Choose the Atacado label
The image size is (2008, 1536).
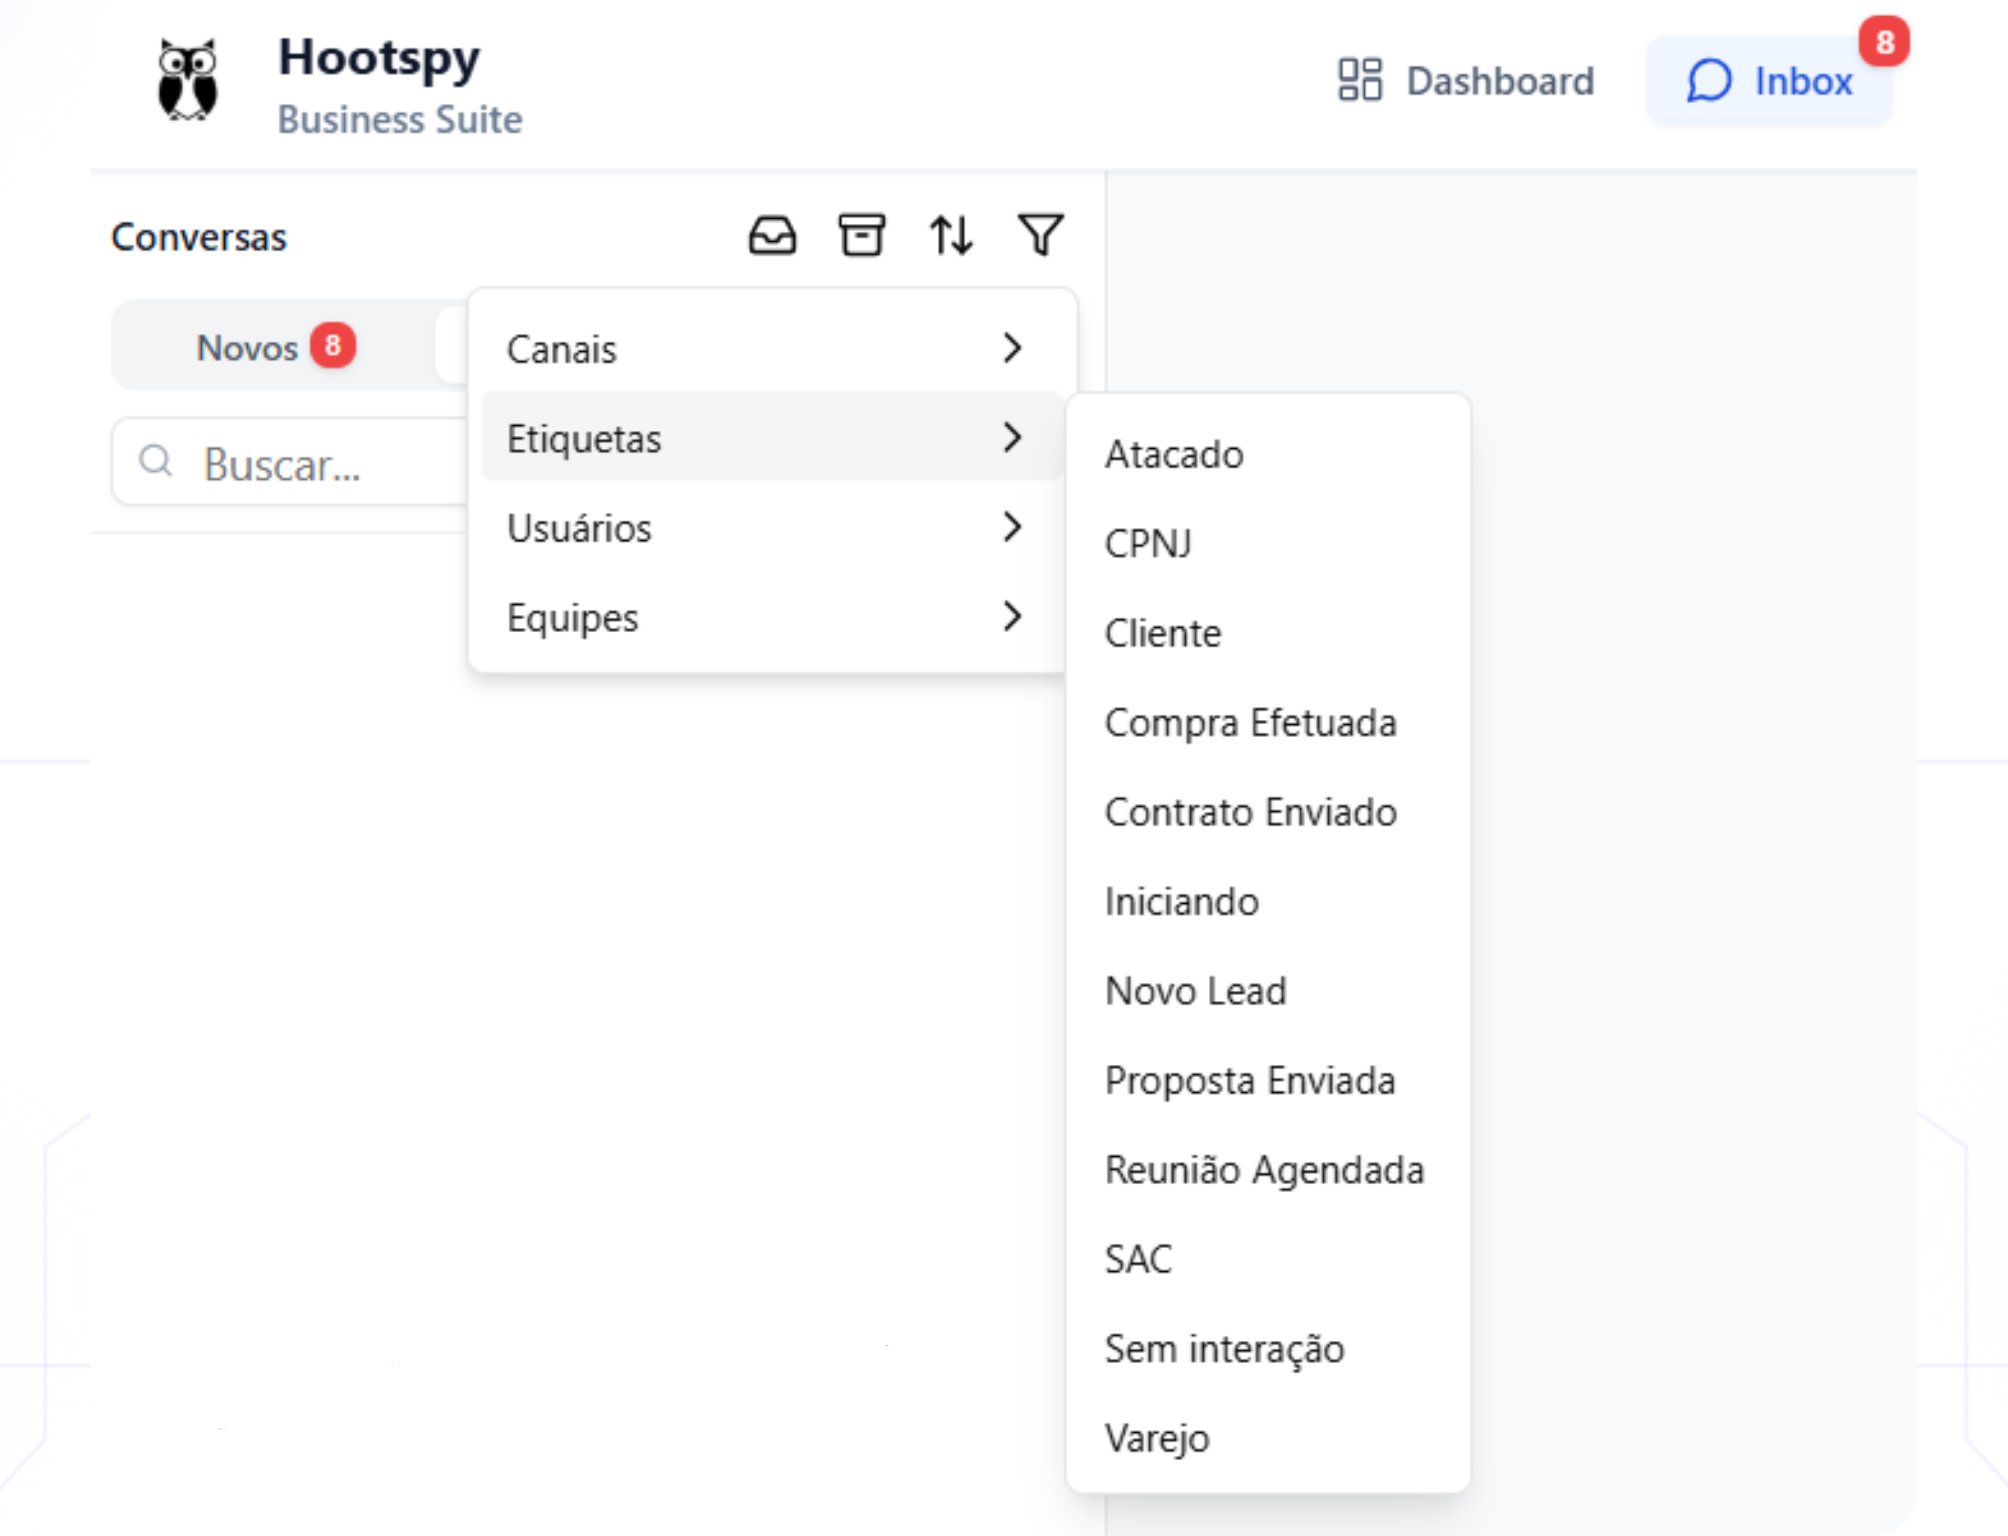pos(1174,455)
